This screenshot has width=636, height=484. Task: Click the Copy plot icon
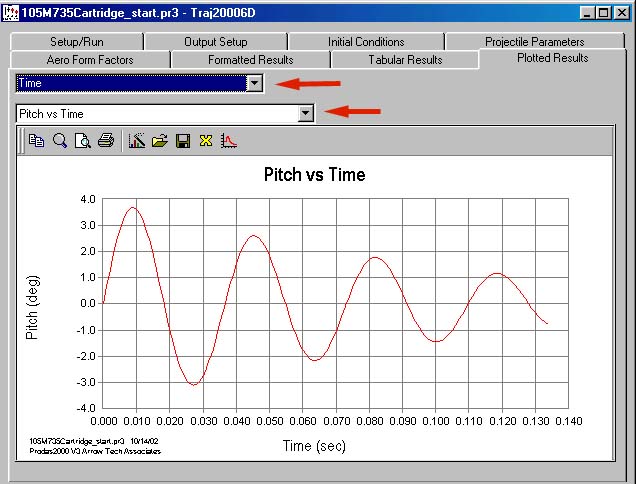pos(37,141)
